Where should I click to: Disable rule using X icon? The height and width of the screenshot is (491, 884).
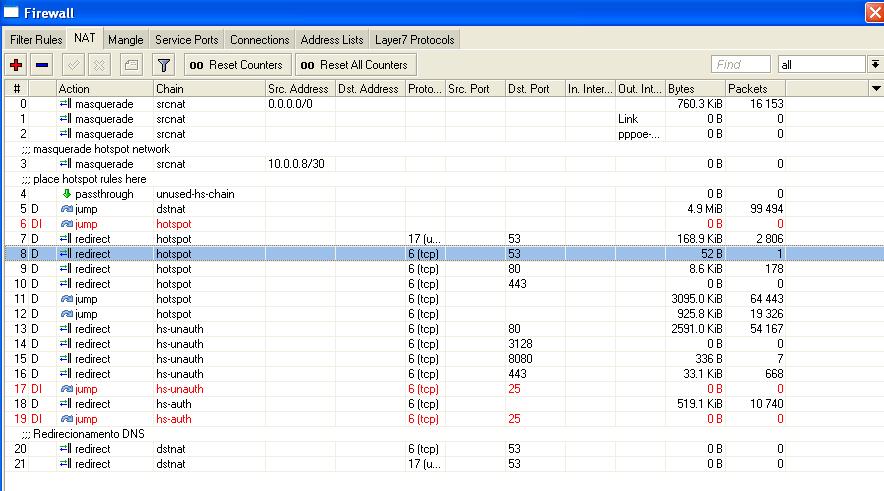[x=99, y=65]
